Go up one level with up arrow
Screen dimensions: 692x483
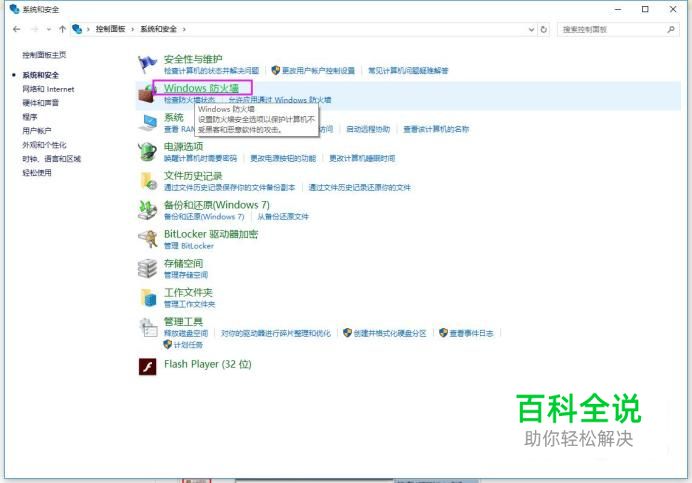click(x=62, y=29)
